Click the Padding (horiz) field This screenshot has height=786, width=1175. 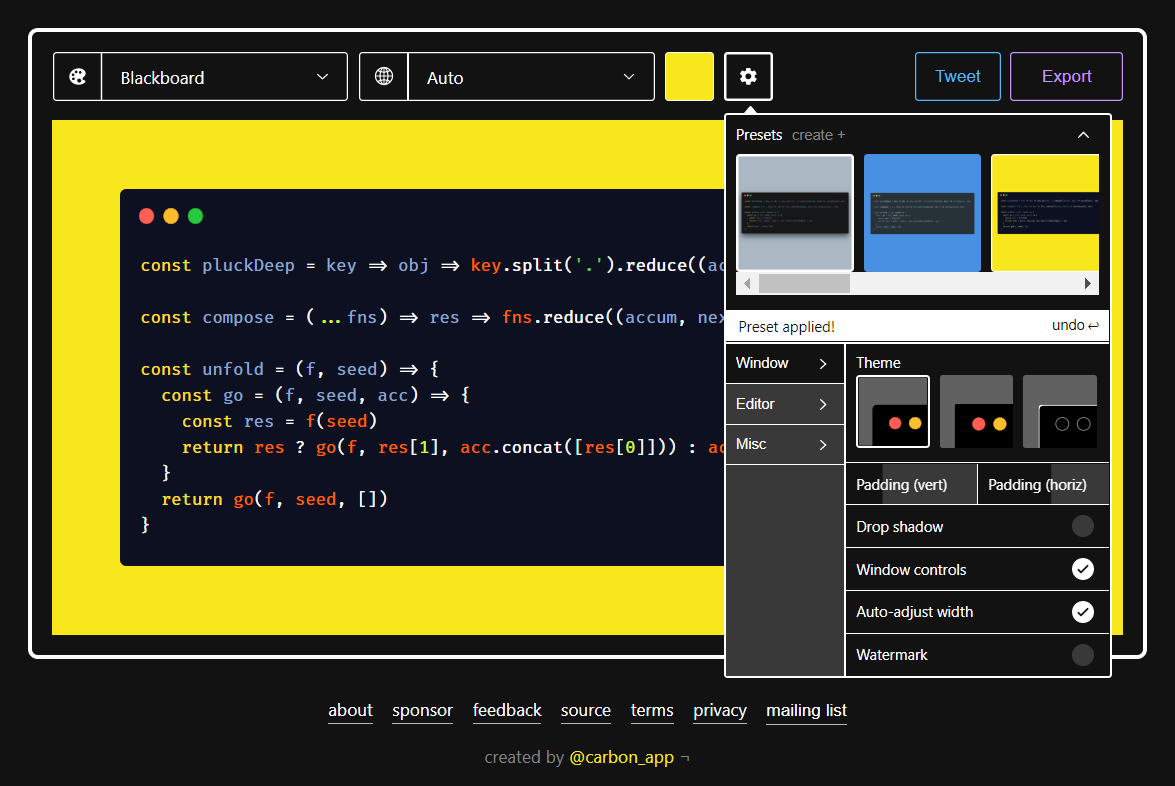pyautogui.click(x=1043, y=485)
